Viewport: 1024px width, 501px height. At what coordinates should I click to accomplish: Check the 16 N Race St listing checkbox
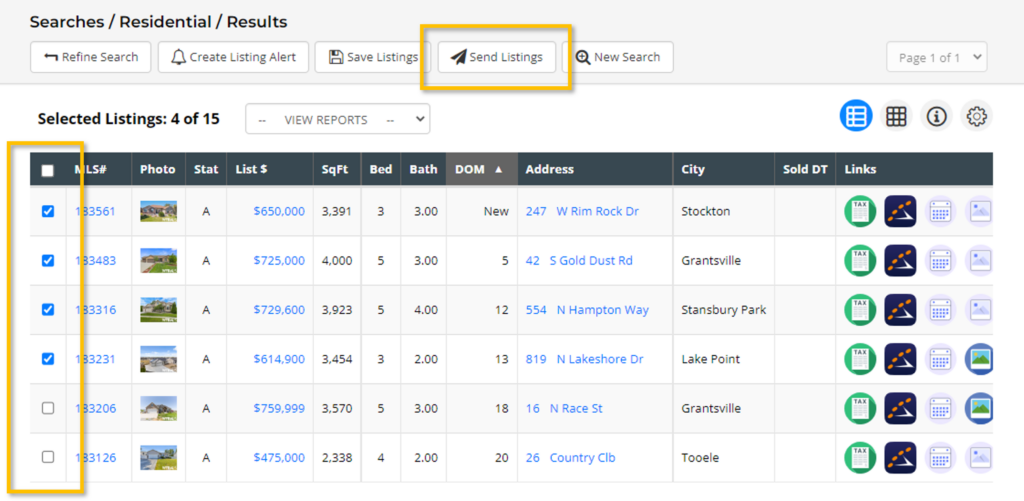click(x=48, y=408)
